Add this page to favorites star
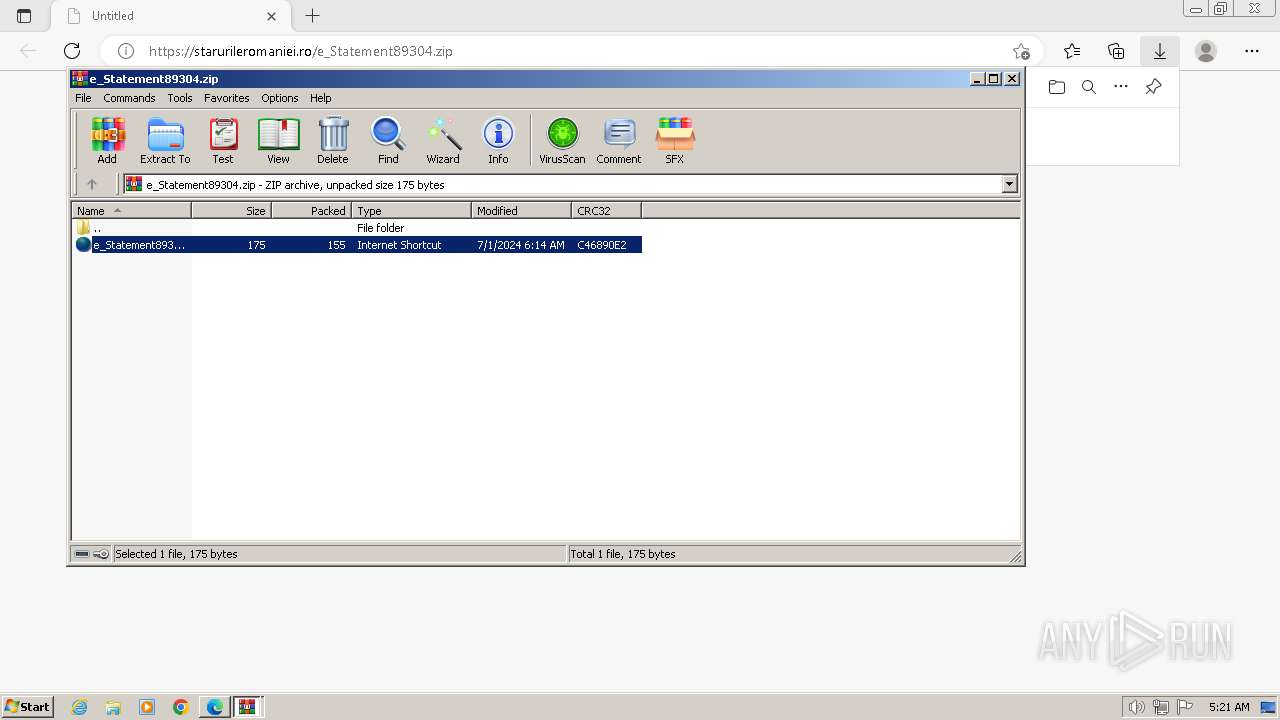Screen dimensions: 1280x720 1021,51
